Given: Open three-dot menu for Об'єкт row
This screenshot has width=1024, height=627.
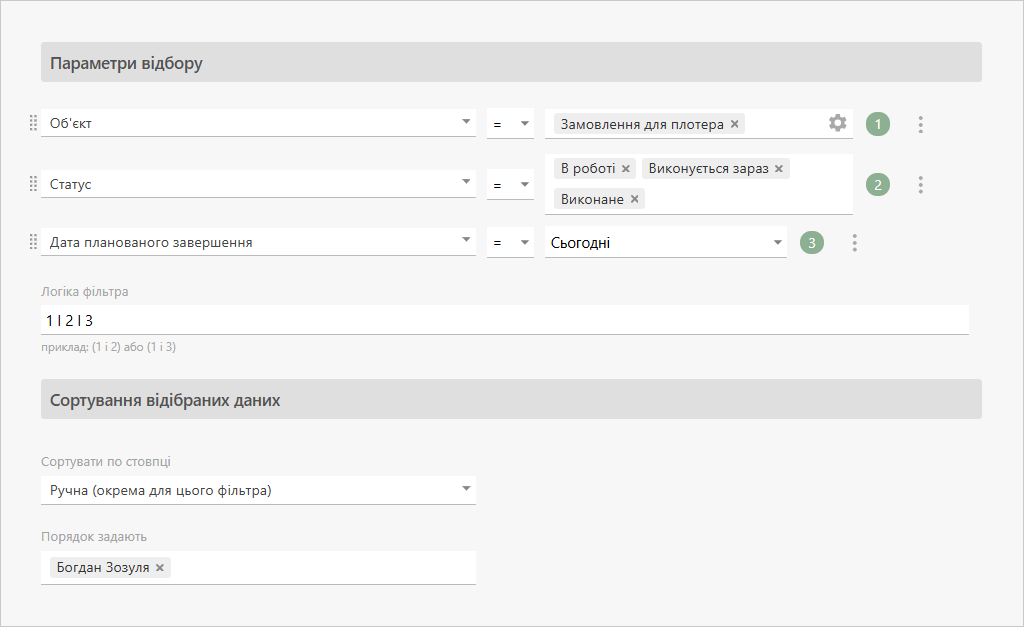Looking at the screenshot, I should pyautogui.click(x=920, y=124).
